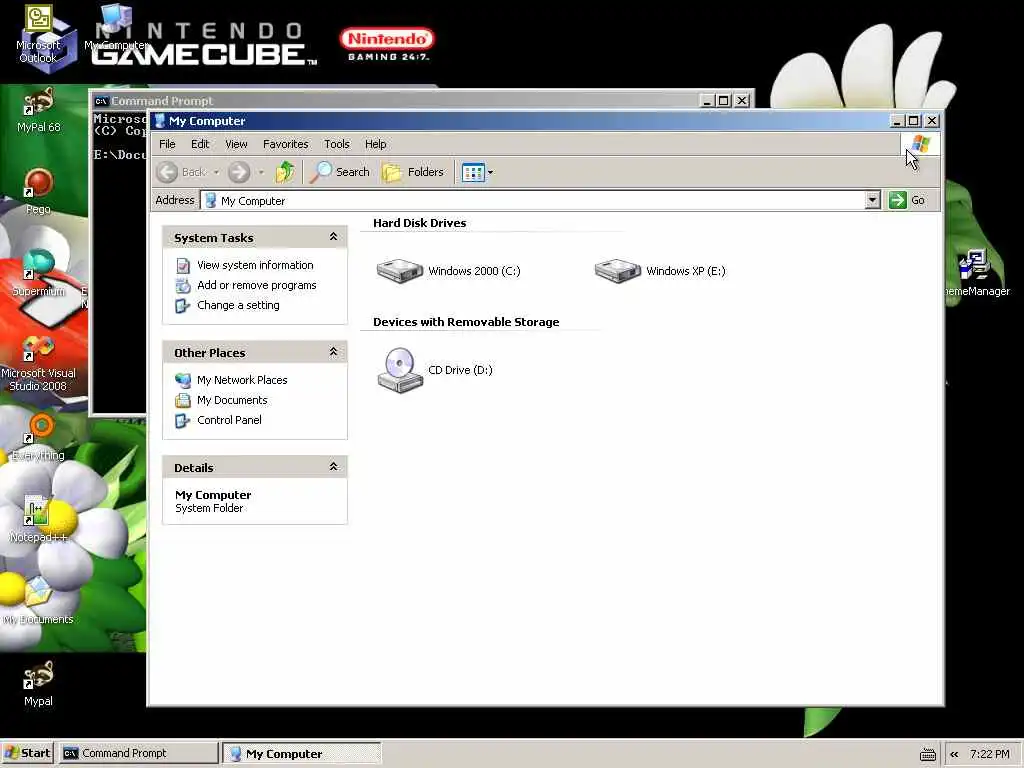Click the Hard Disk Drives group header

419,223
